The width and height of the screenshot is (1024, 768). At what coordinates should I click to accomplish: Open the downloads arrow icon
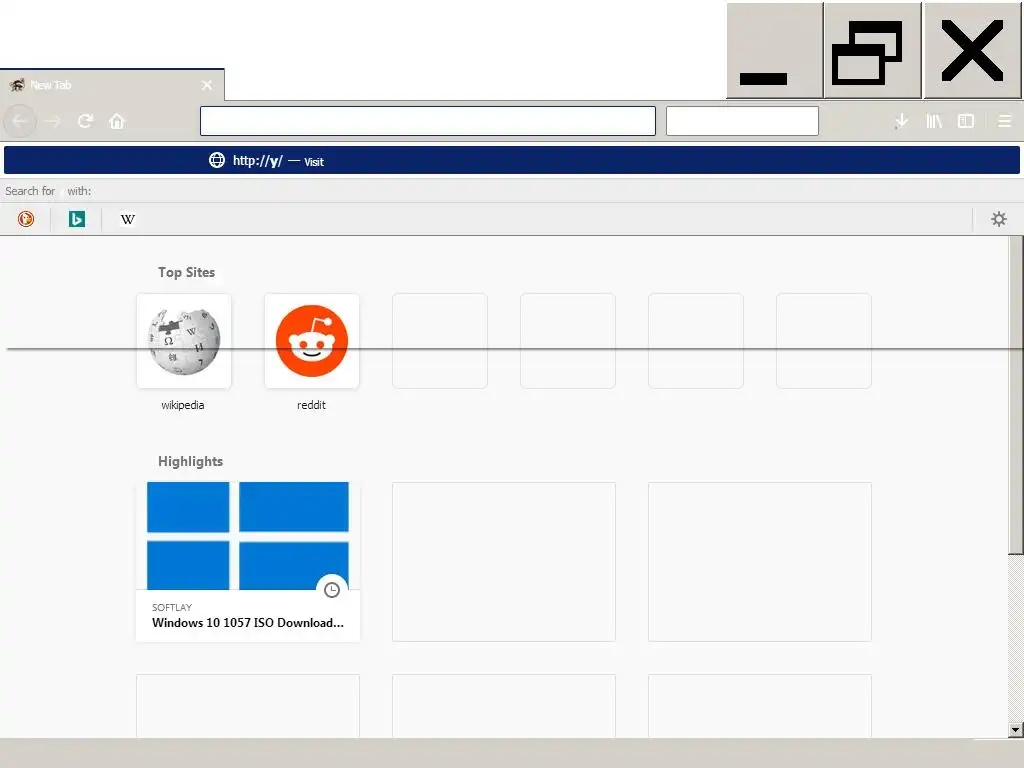point(901,121)
